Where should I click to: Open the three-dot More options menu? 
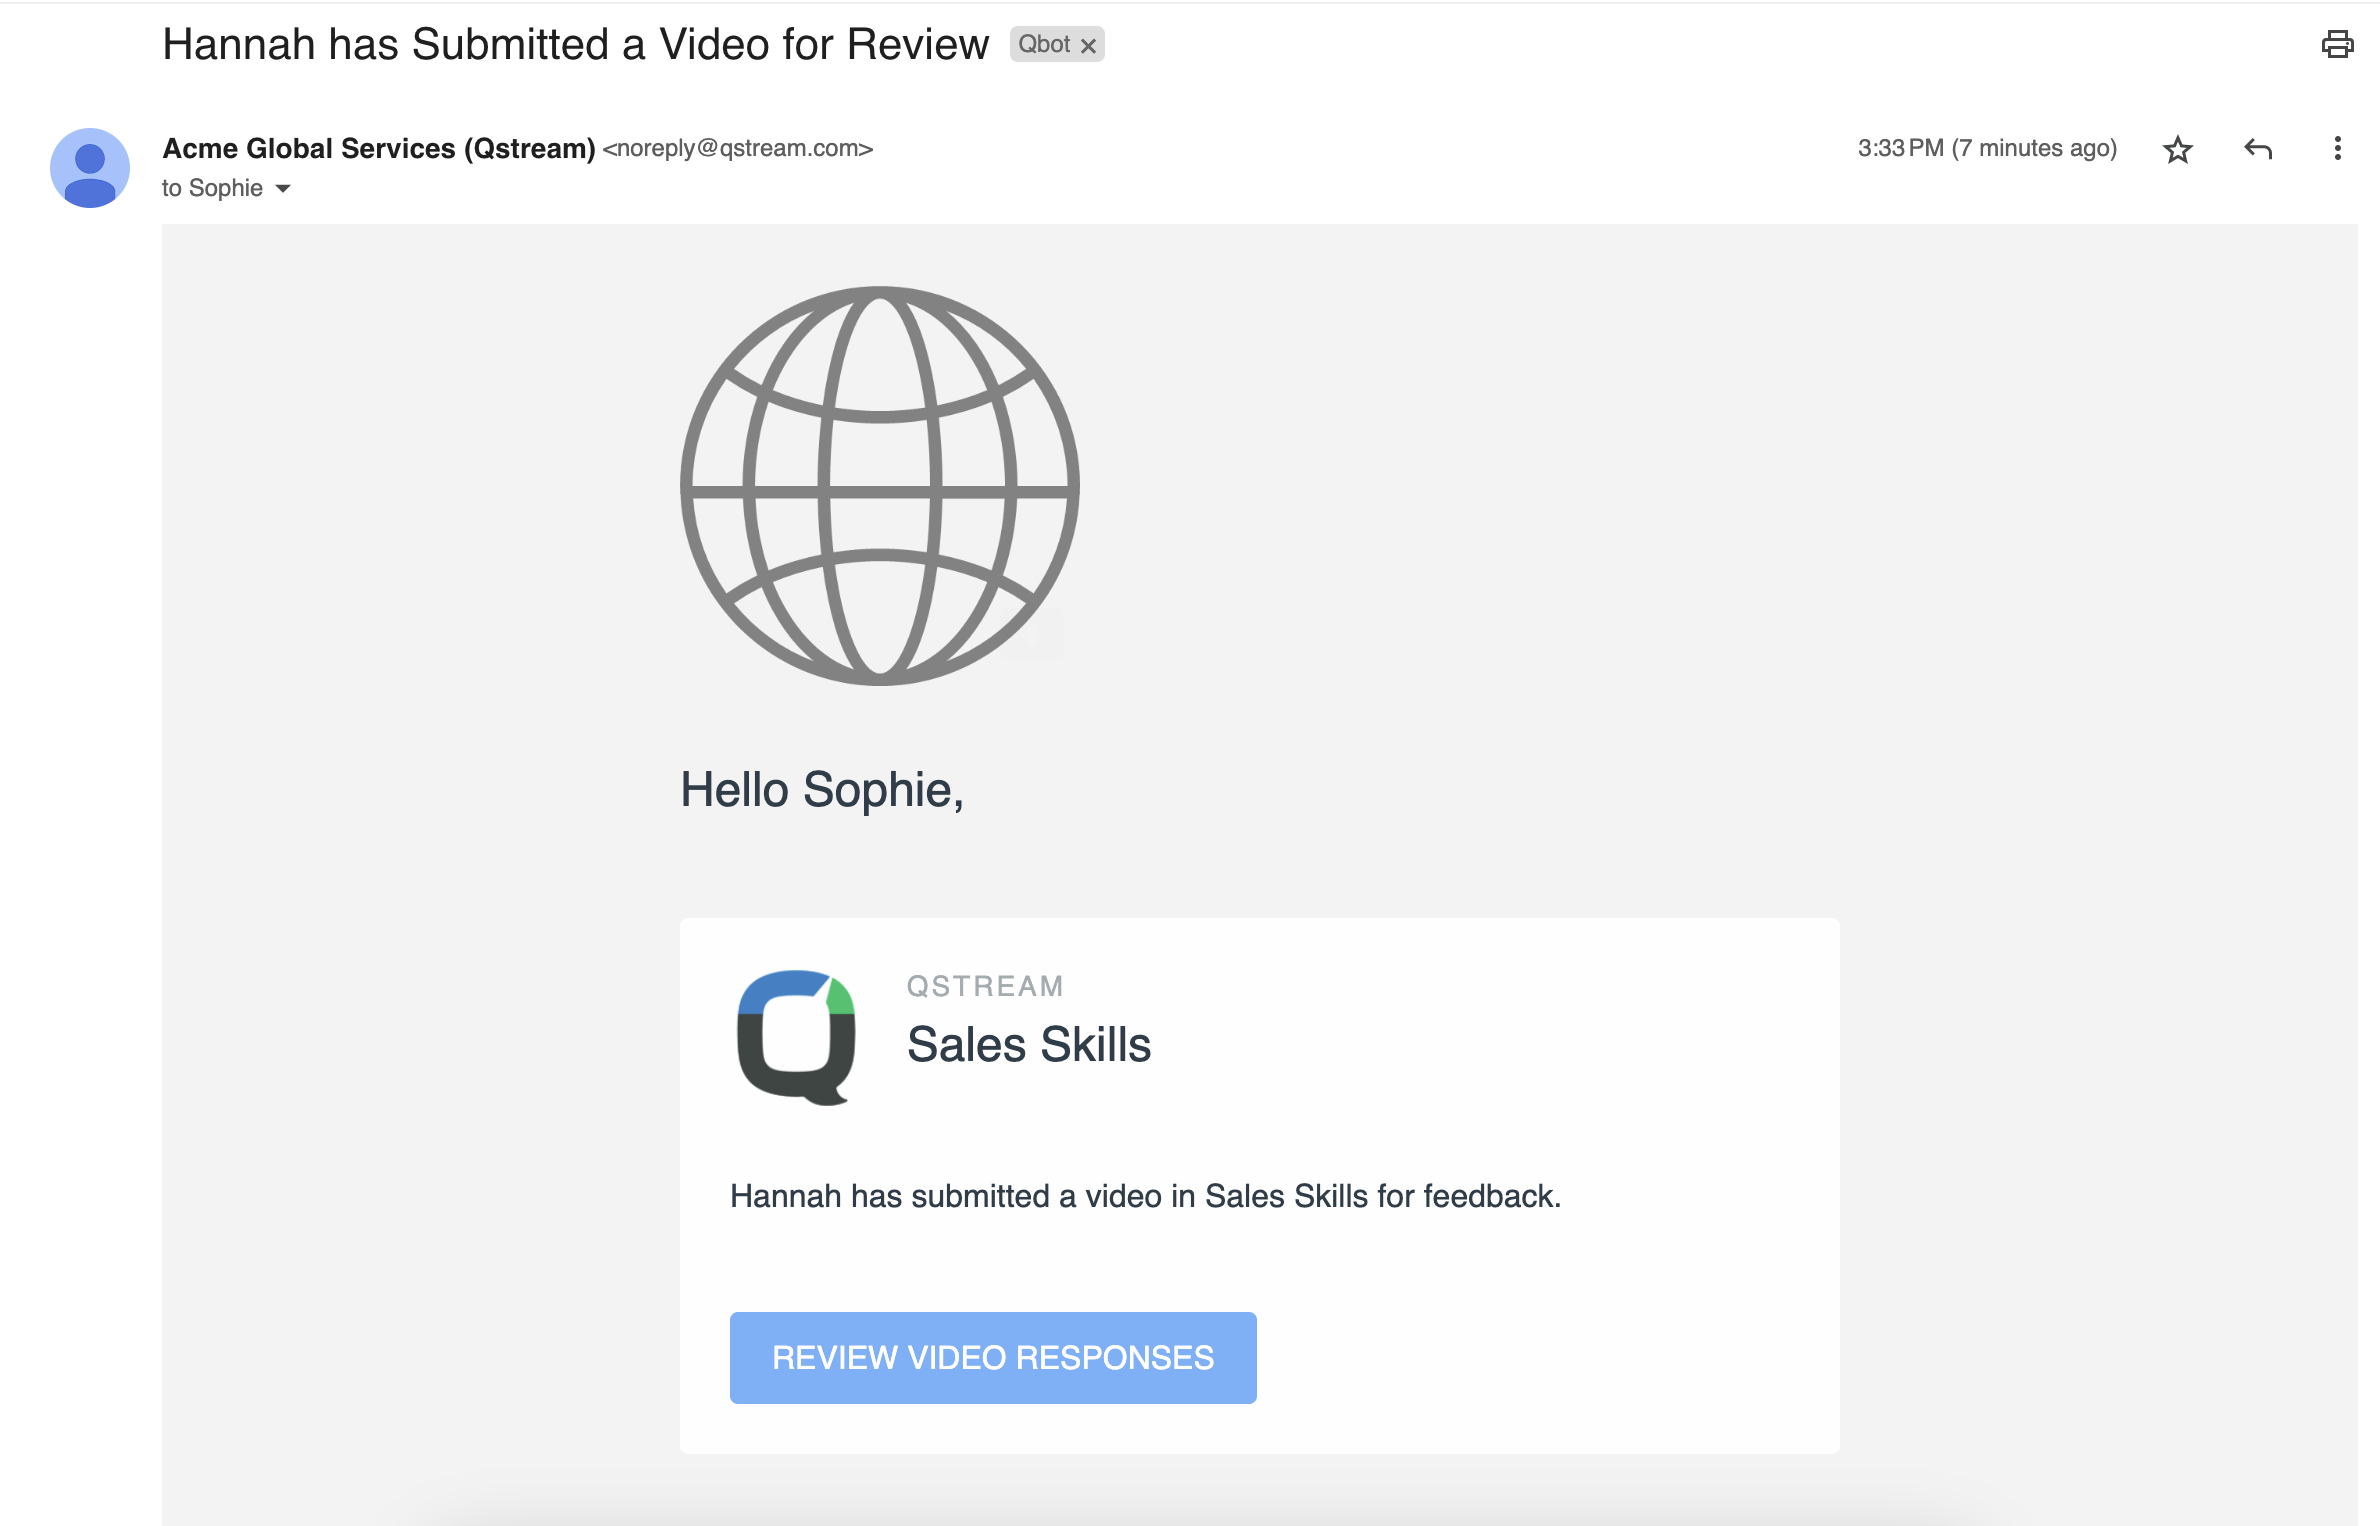(x=2337, y=148)
